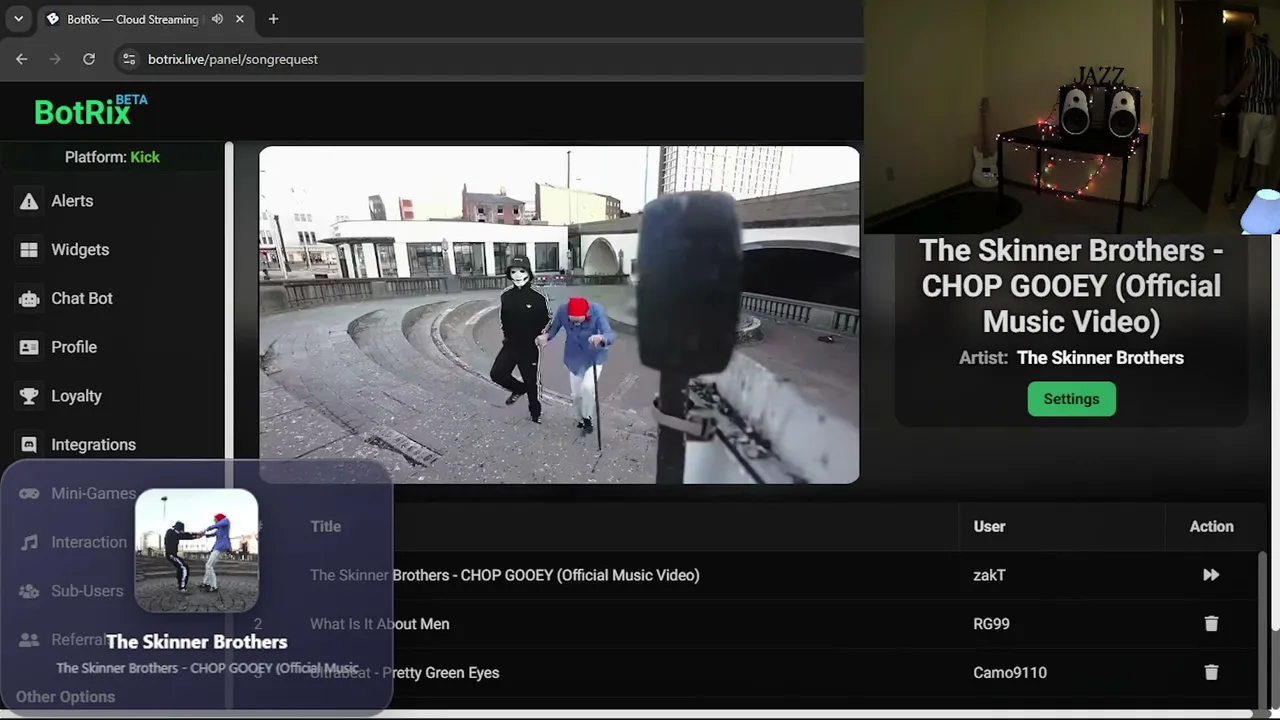Open the tab search dropdown chevron
This screenshot has height=720, width=1280.
18,19
